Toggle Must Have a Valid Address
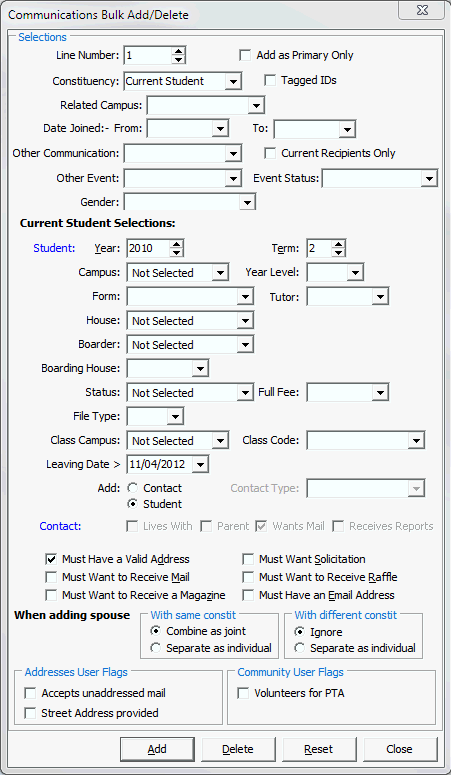 51,560
